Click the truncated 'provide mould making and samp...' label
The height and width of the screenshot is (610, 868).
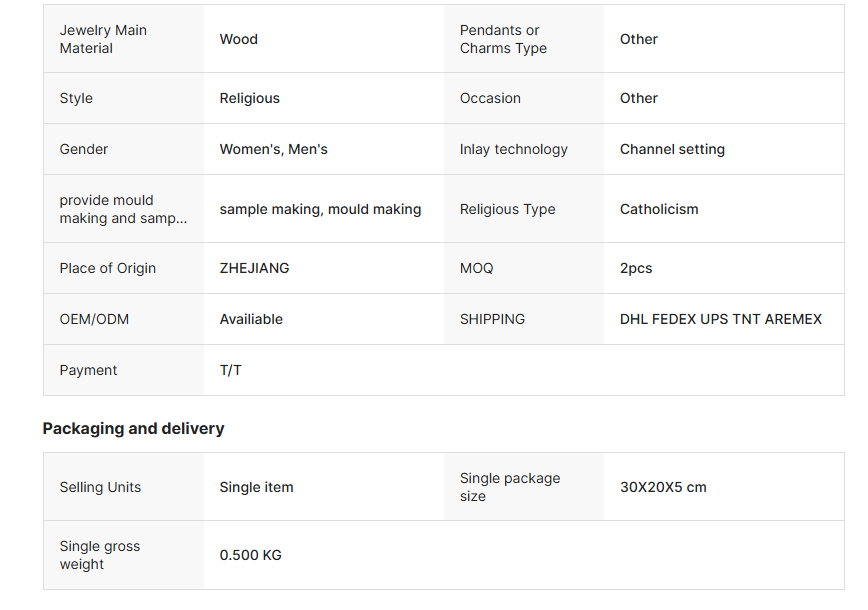click(123, 209)
